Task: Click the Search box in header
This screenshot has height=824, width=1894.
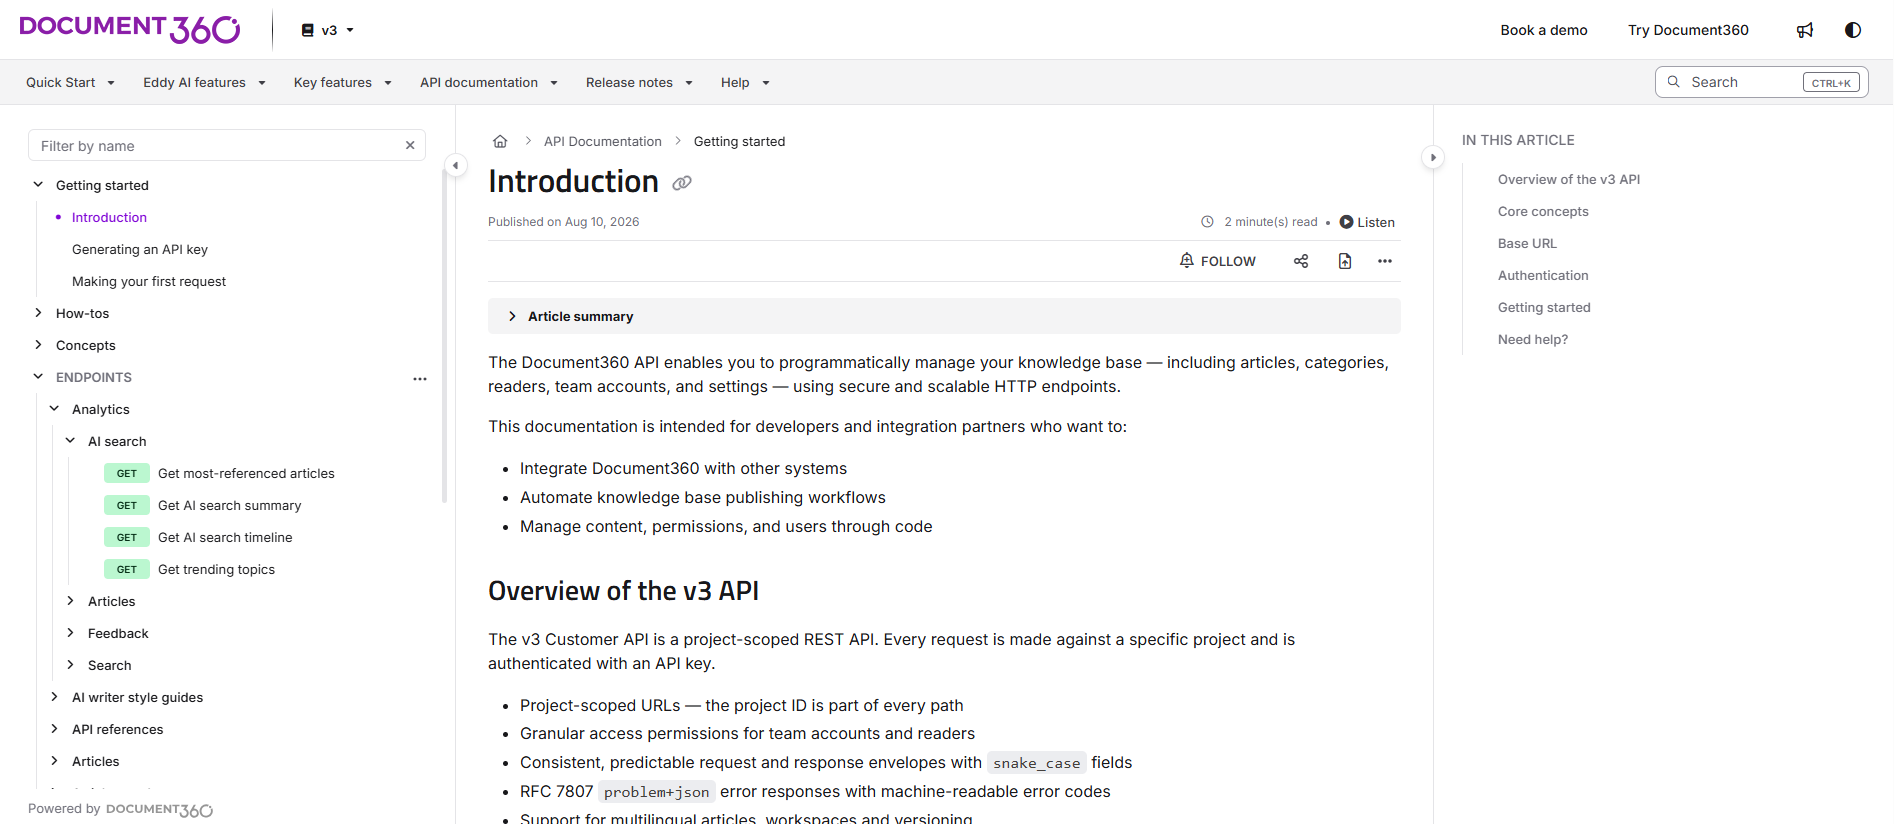Action: pyautogui.click(x=1762, y=82)
